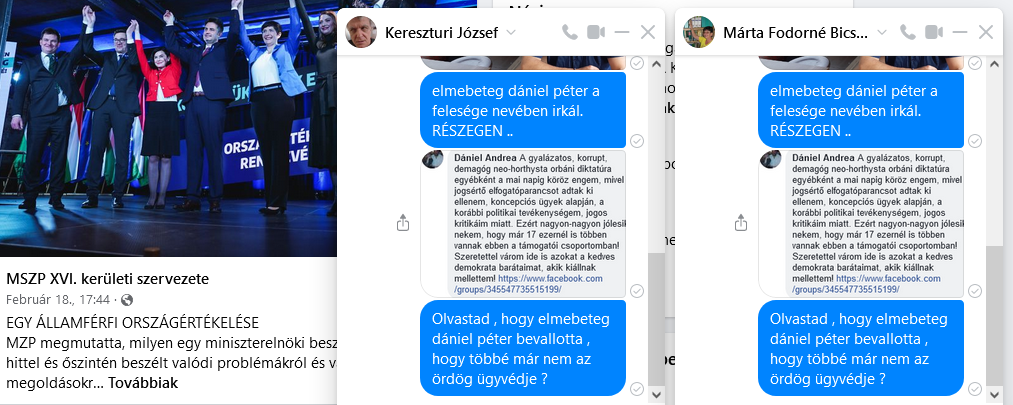The height and width of the screenshot is (405, 1013).
Task: Start voice call with Kereszturi József
Action: [x=569, y=32]
